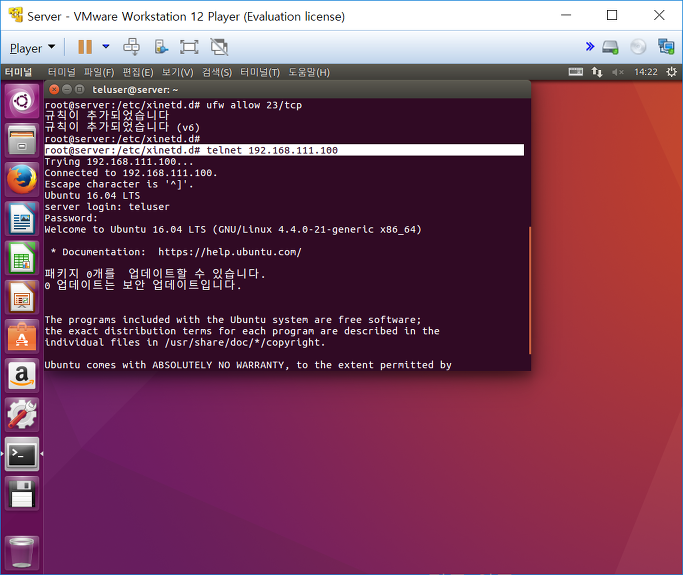Image resolution: width=683 pixels, height=575 pixels.
Task: Click the teluser@server terminal title bar
Action: coord(287,90)
